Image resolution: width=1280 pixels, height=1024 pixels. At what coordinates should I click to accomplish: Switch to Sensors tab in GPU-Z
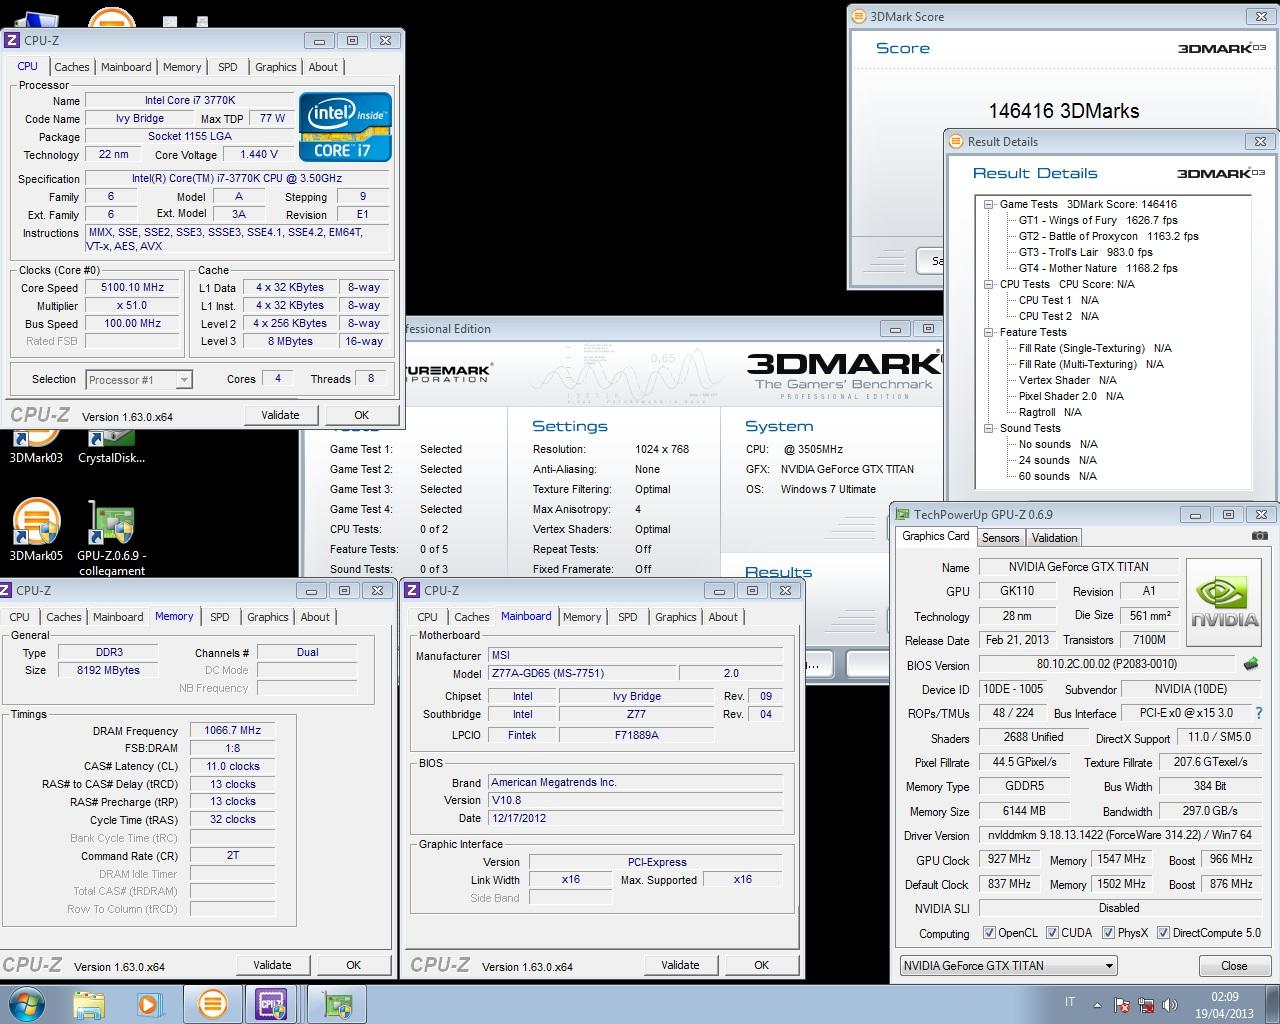pos(1000,538)
